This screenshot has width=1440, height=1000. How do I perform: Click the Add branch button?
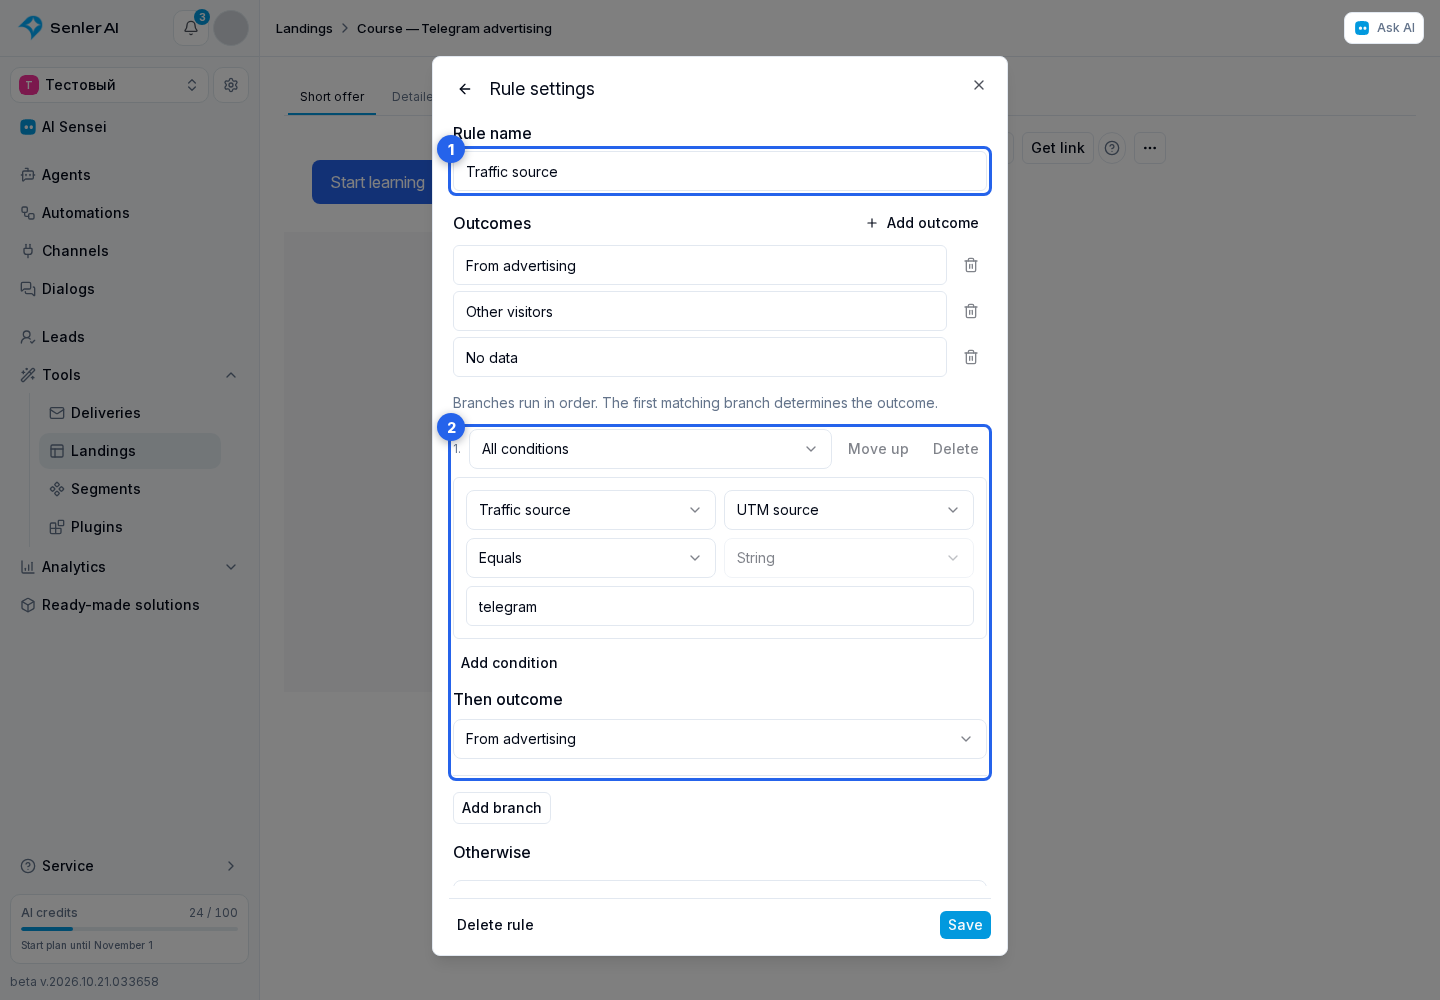tap(502, 808)
